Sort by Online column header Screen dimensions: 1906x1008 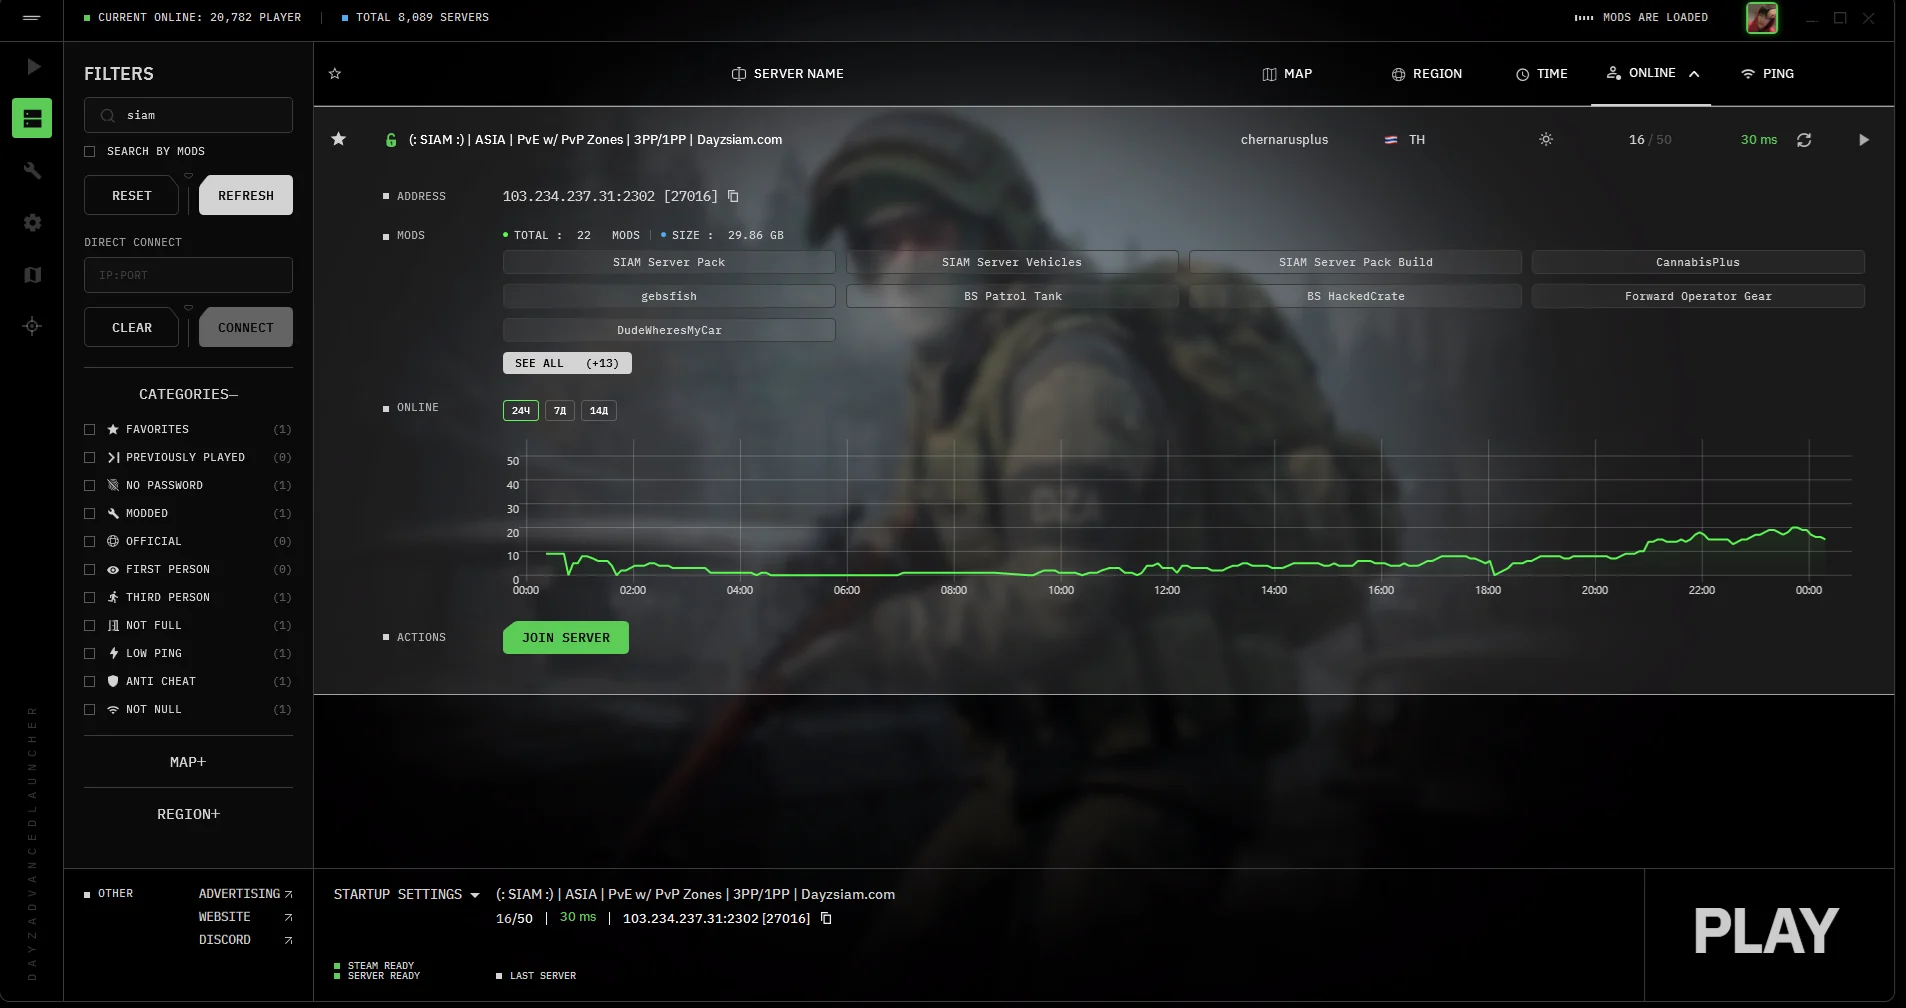(x=1651, y=73)
